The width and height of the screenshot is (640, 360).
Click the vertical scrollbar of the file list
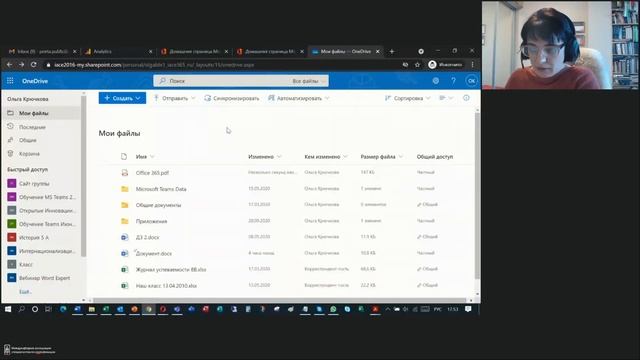tap(477, 196)
